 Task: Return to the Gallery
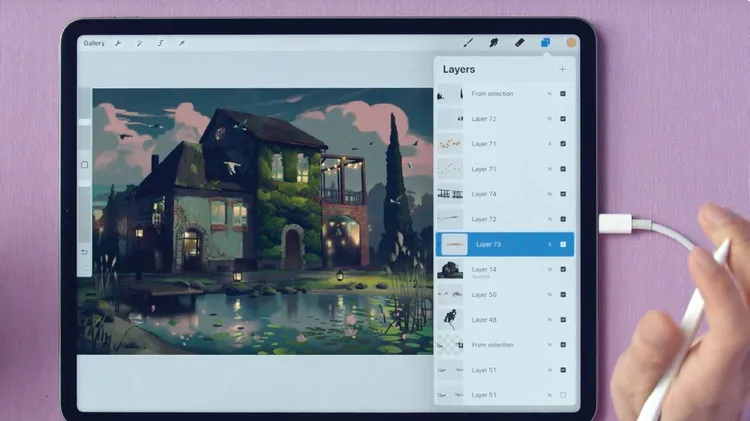click(x=94, y=44)
